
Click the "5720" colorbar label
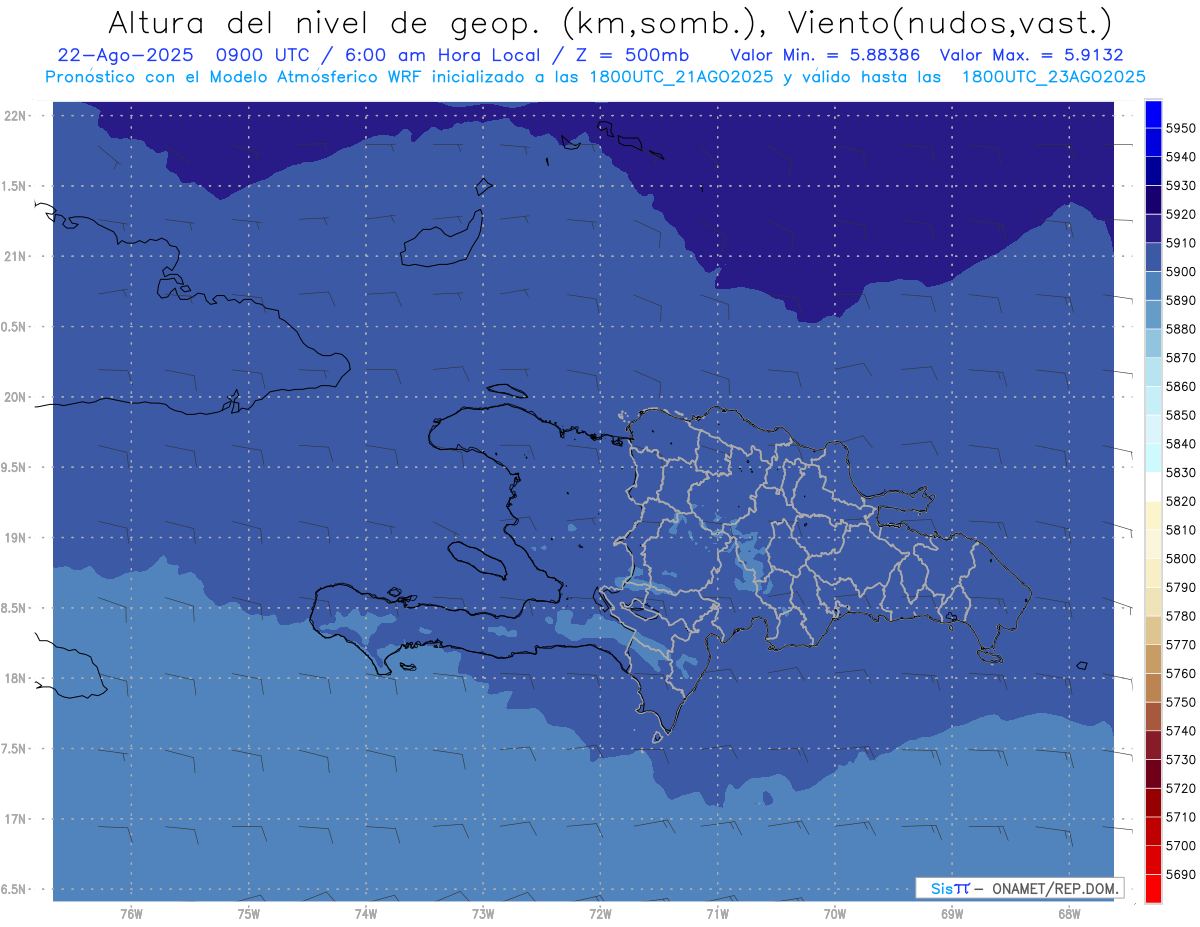[1180, 789]
